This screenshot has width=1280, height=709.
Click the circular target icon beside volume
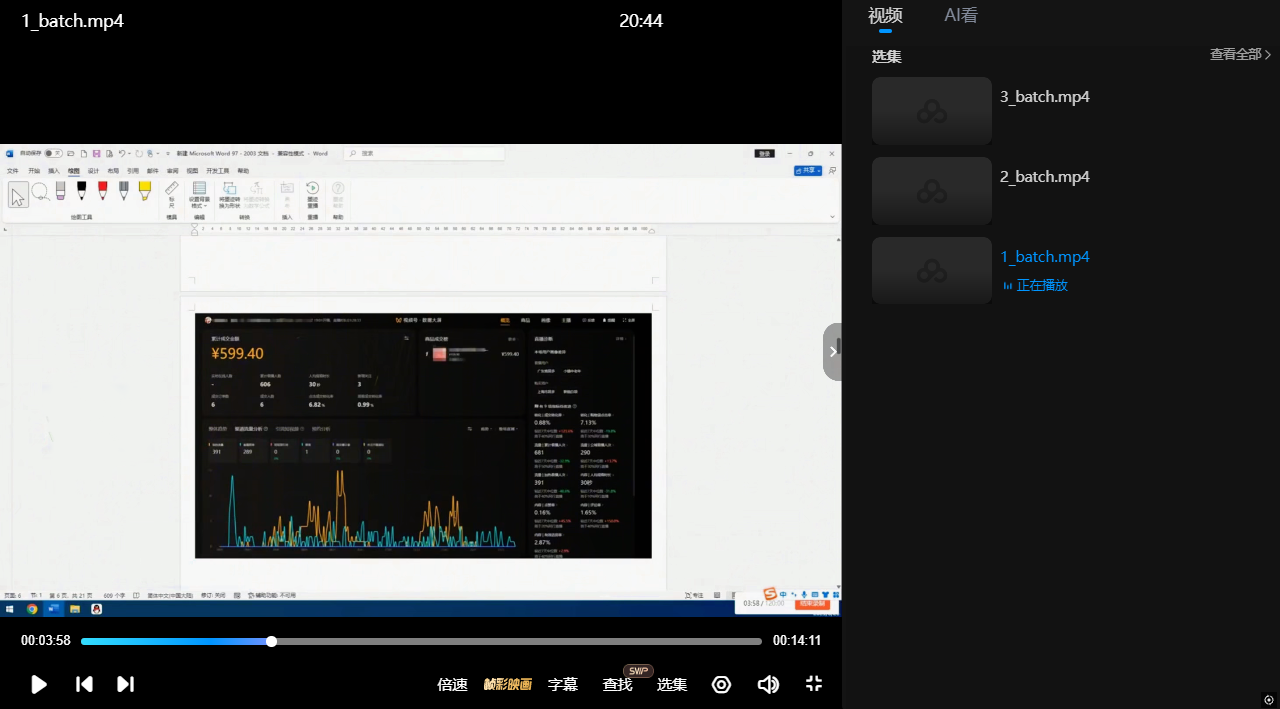[721, 684]
